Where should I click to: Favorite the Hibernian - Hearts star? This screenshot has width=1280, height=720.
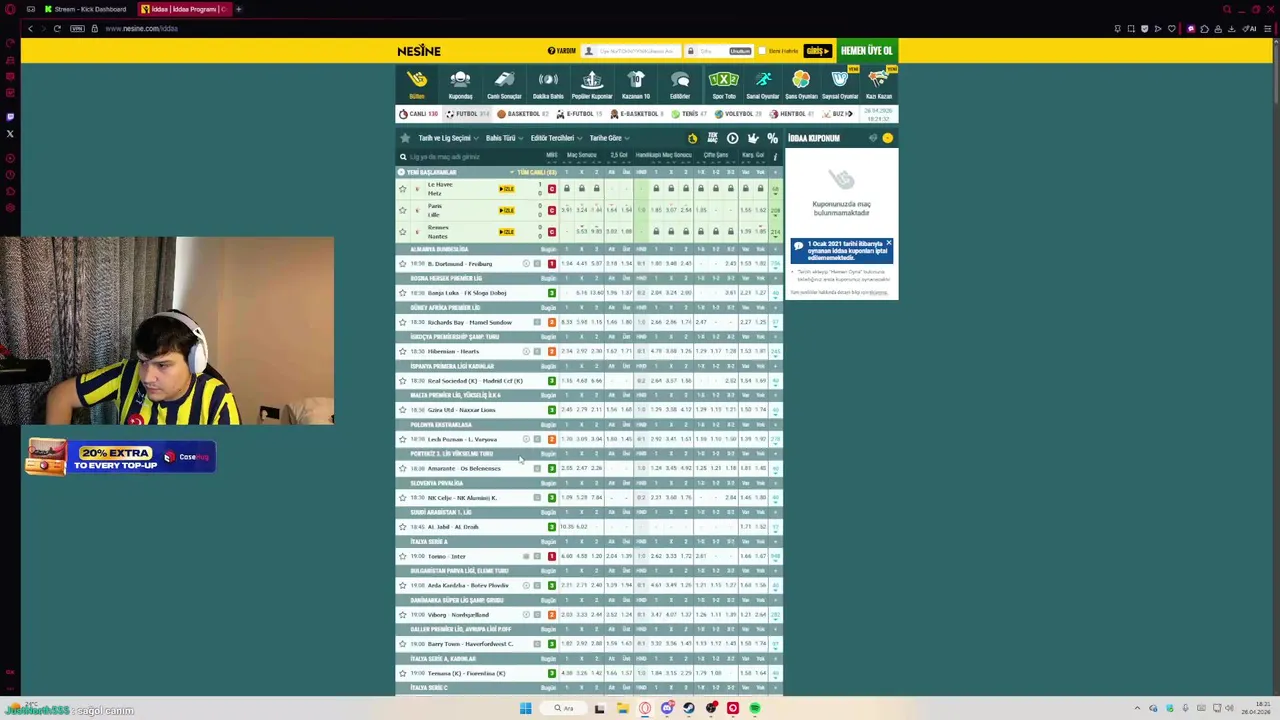click(403, 351)
